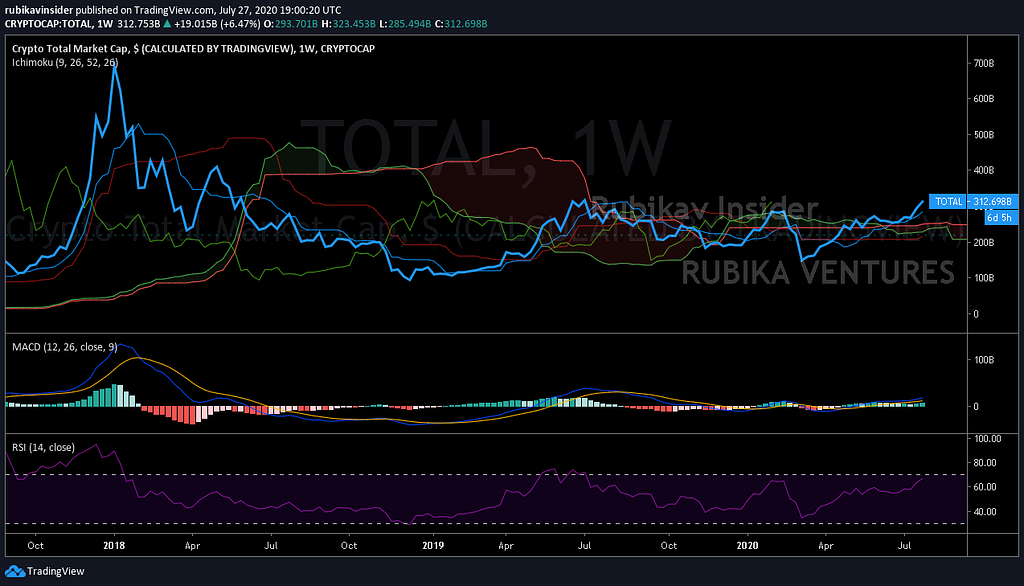
Task: Click the TradingView.com text in the header
Action: point(172,10)
